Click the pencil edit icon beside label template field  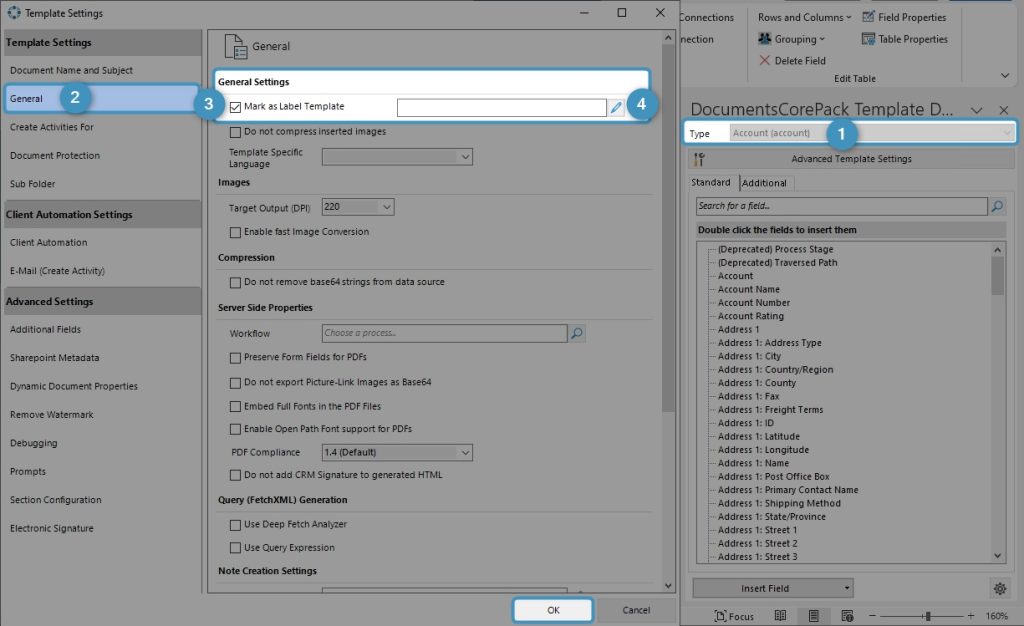click(x=616, y=108)
